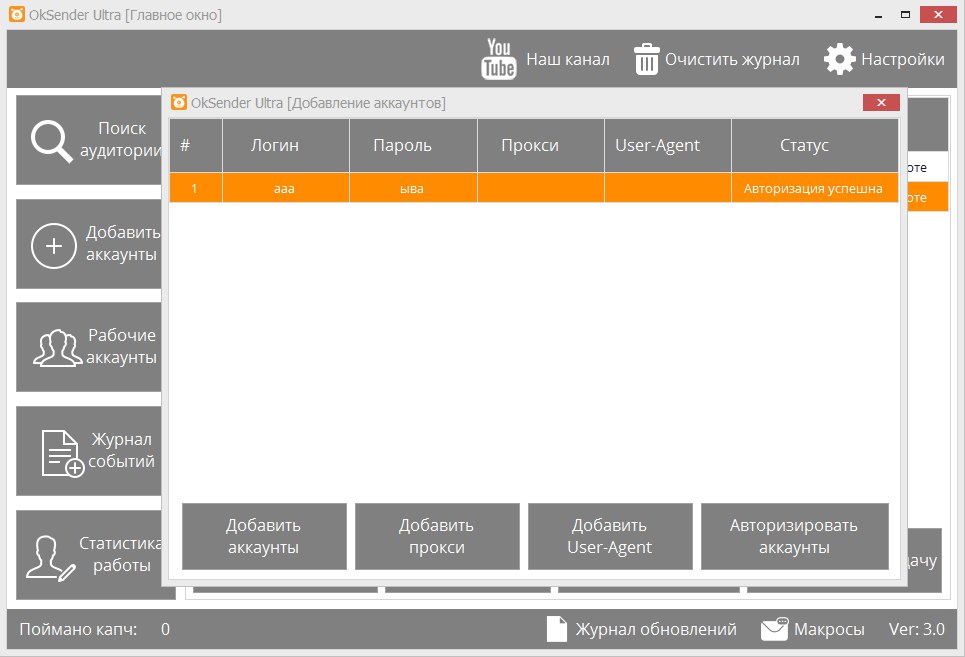Click the OkSender logo in the add accounts dialog
This screenshot has width=965, height=657.
178,102
